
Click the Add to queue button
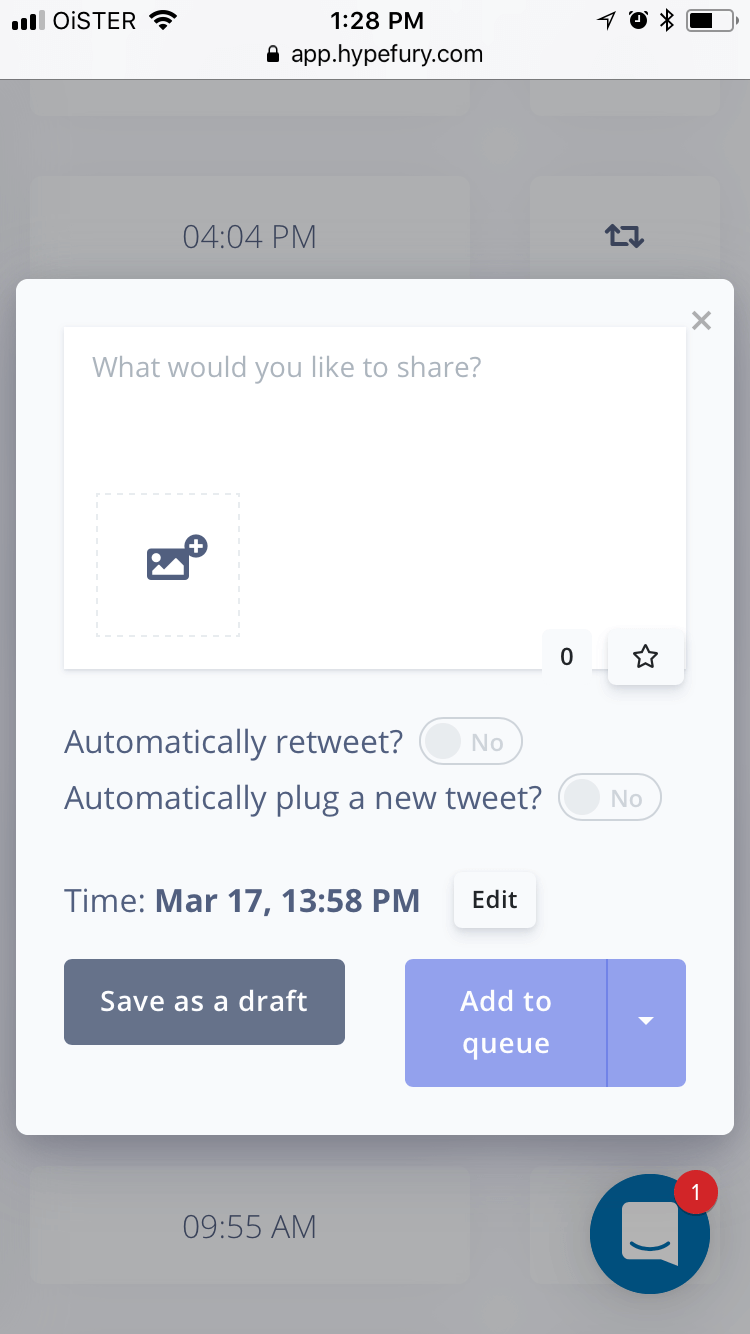coord(505,1022)
